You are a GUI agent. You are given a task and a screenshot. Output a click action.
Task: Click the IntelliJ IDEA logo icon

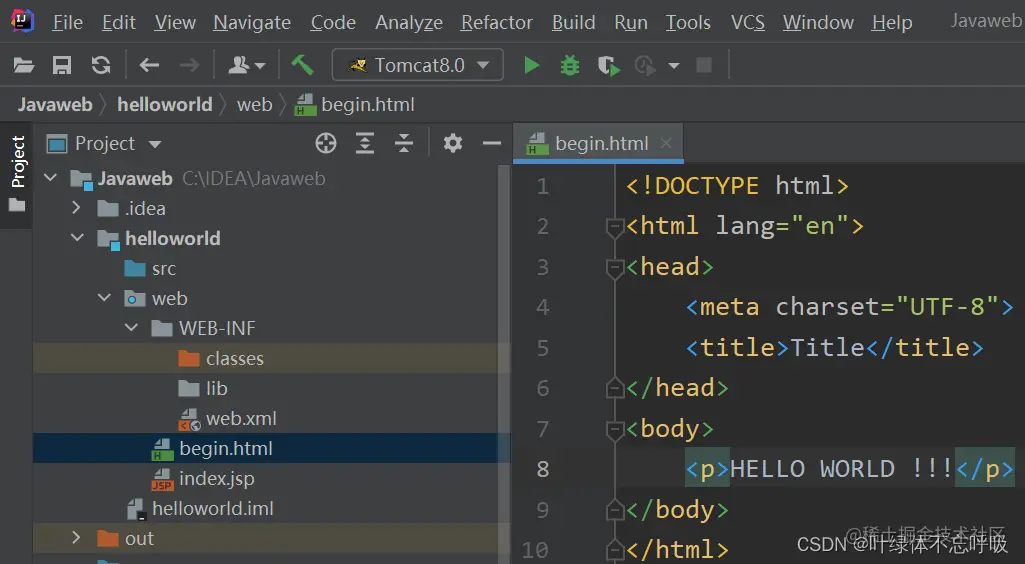coord(22,22)
